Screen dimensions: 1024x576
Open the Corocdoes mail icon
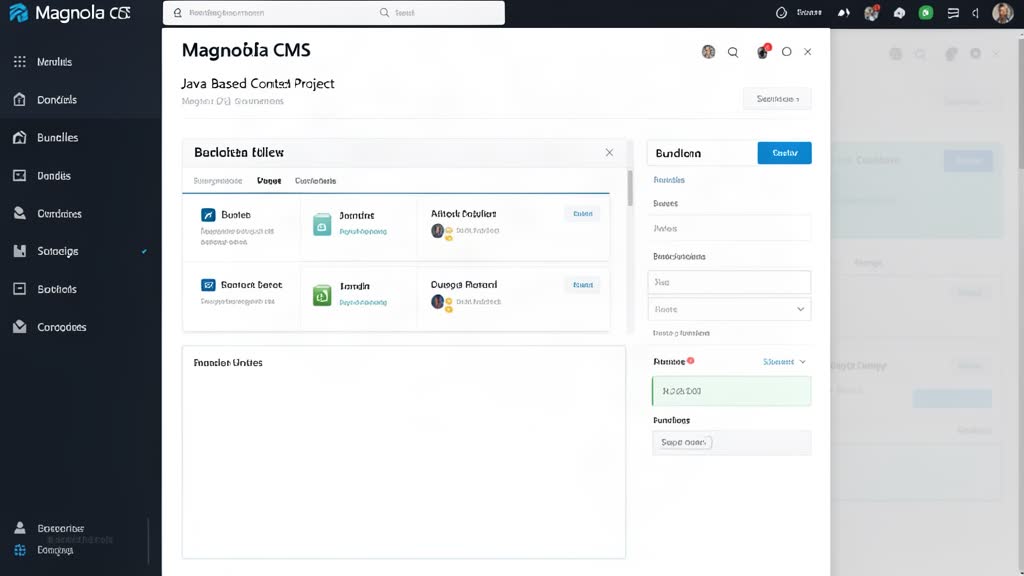point(20,327)
